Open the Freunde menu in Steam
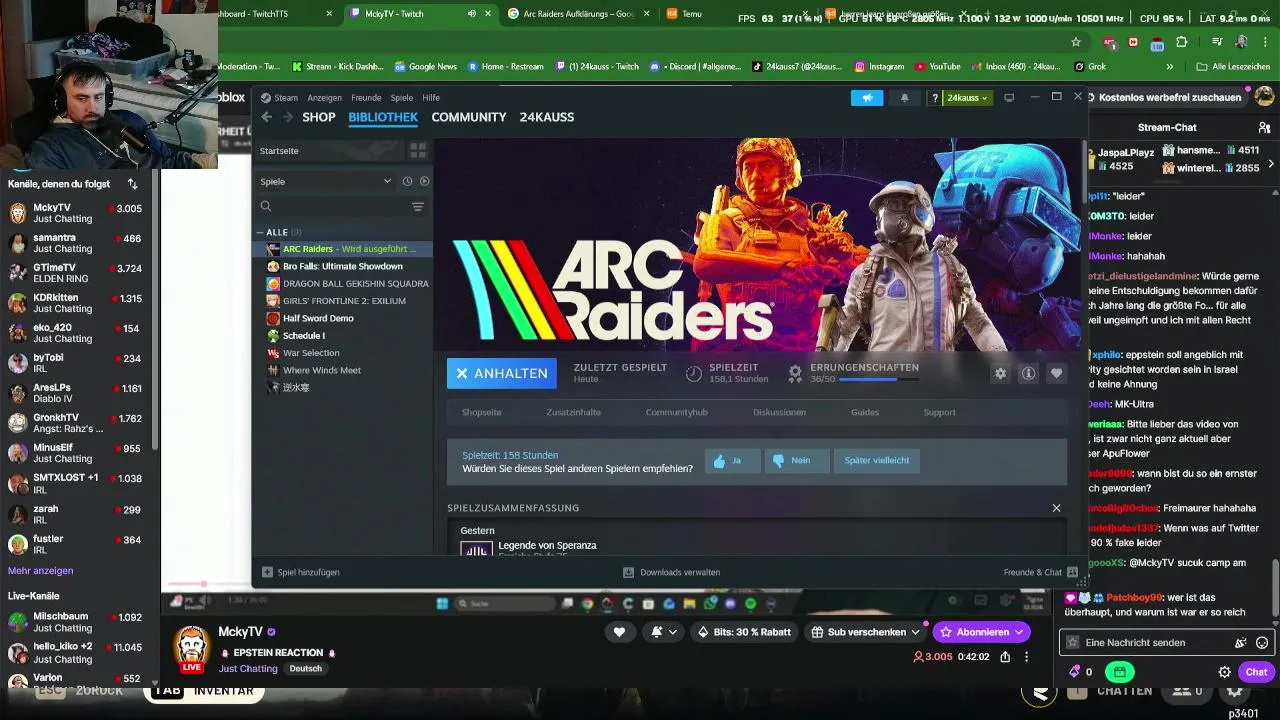Screen dimensions: 1280x720 coord(366,98)
